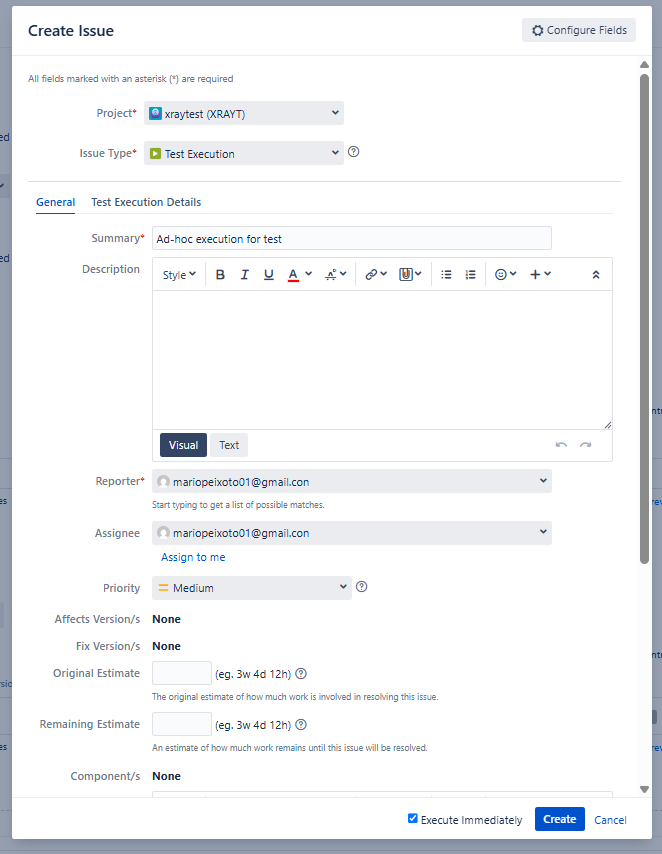Viewport: 662px width, 854px height.
Task: Open the text color picker
Action: [x=300, y=275]
